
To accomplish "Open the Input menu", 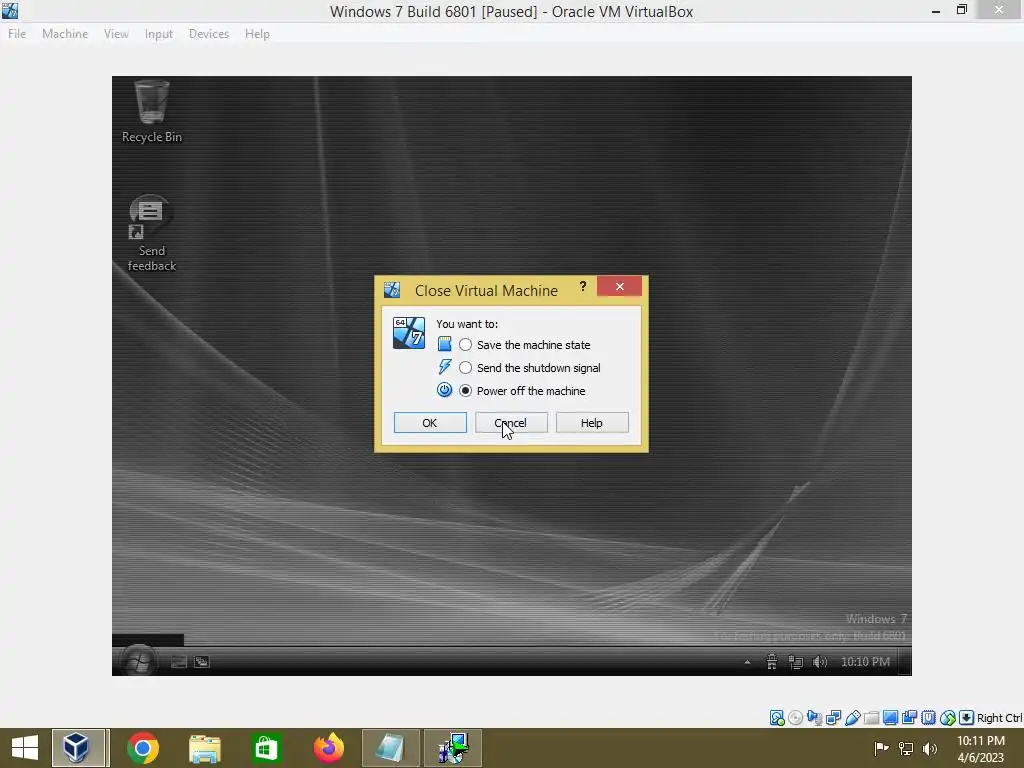I will click(x=159, y=34).
